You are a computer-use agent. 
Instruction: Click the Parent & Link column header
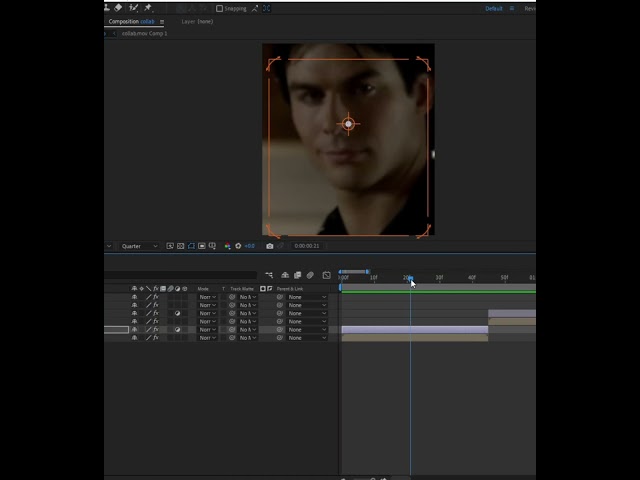(x=290, y=289)
